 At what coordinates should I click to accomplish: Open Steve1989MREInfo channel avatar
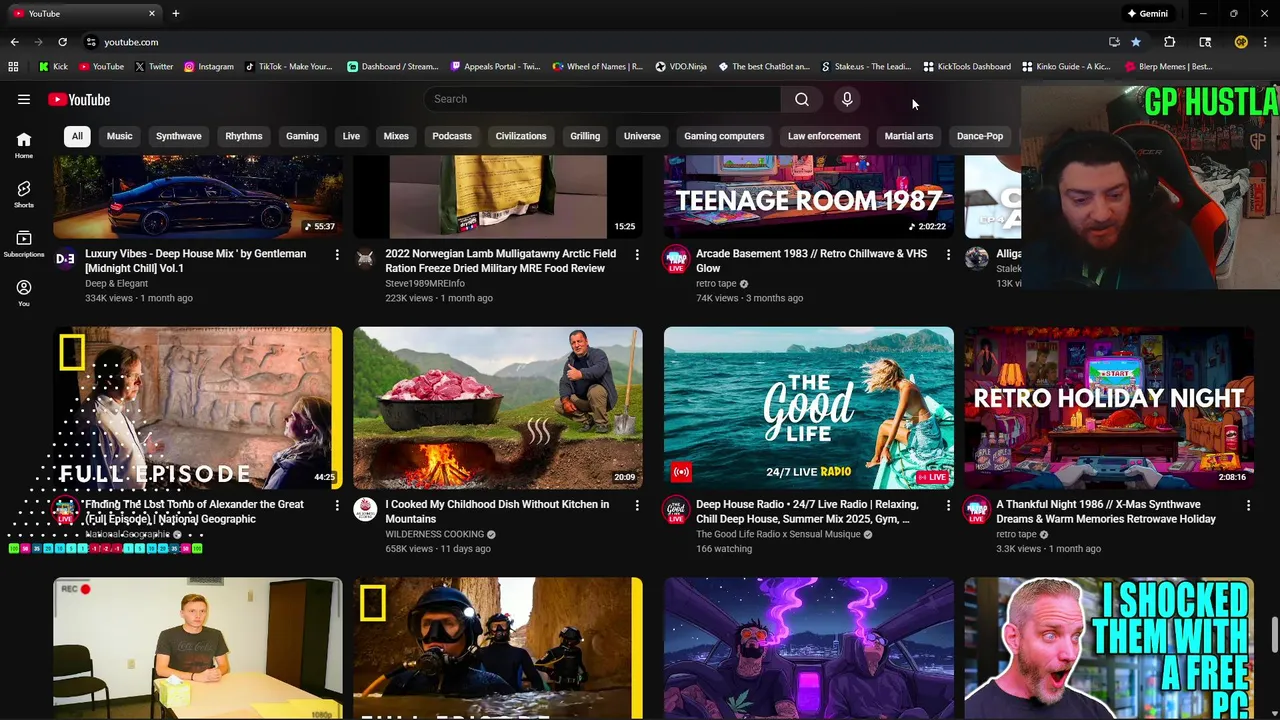pos(365,259)
